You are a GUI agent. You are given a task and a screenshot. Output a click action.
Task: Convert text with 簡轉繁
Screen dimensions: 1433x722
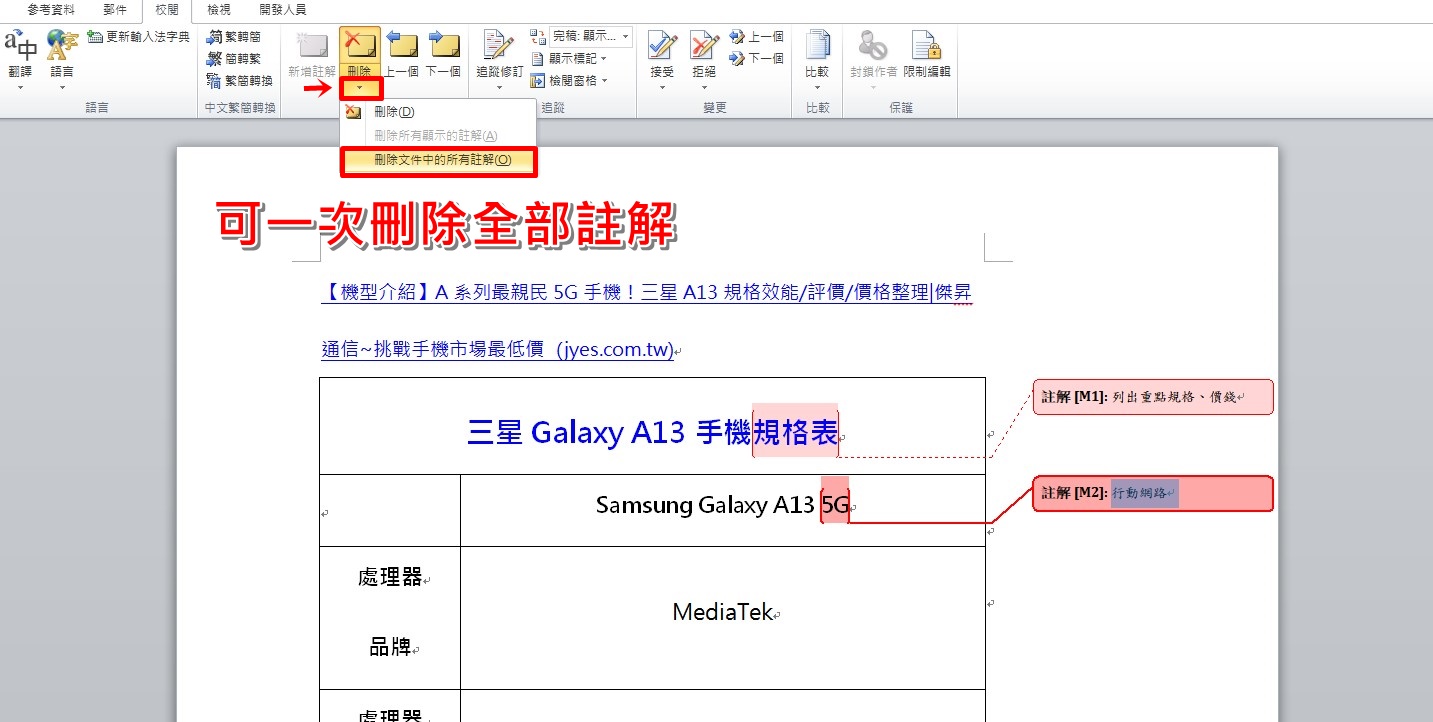pos(234,58)
